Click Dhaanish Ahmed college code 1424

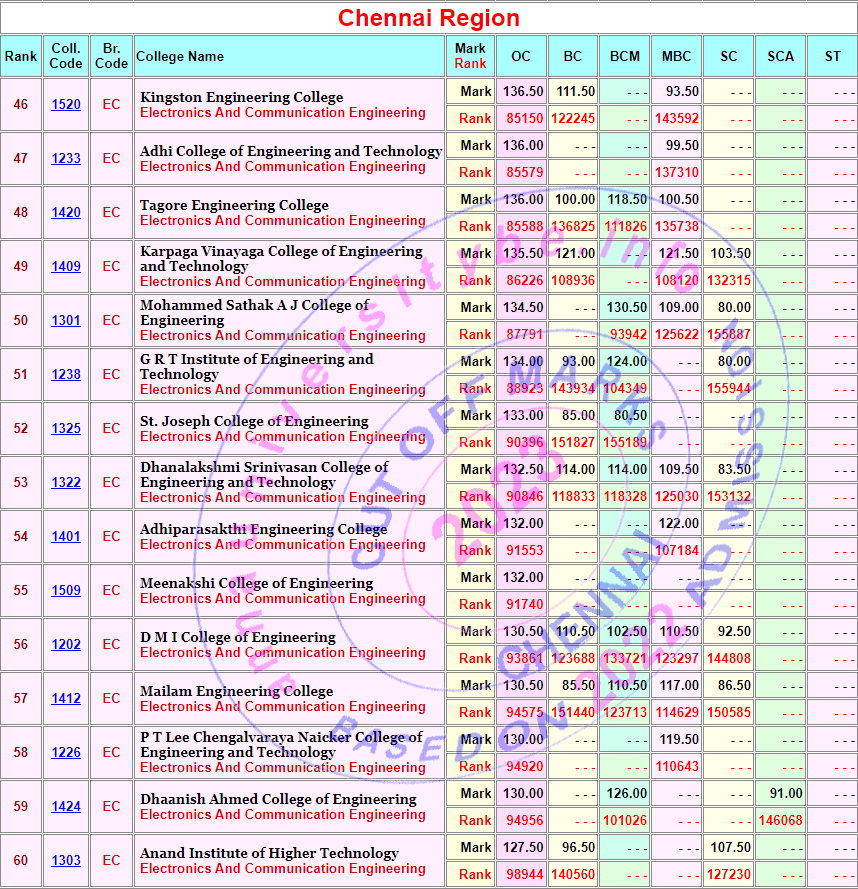point(66,807)
